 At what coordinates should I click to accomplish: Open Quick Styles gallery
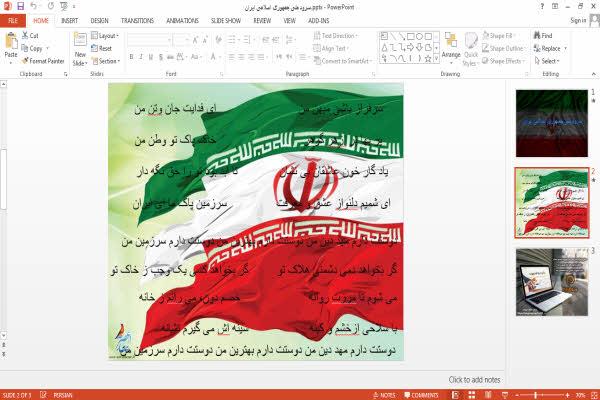[471, 49]
